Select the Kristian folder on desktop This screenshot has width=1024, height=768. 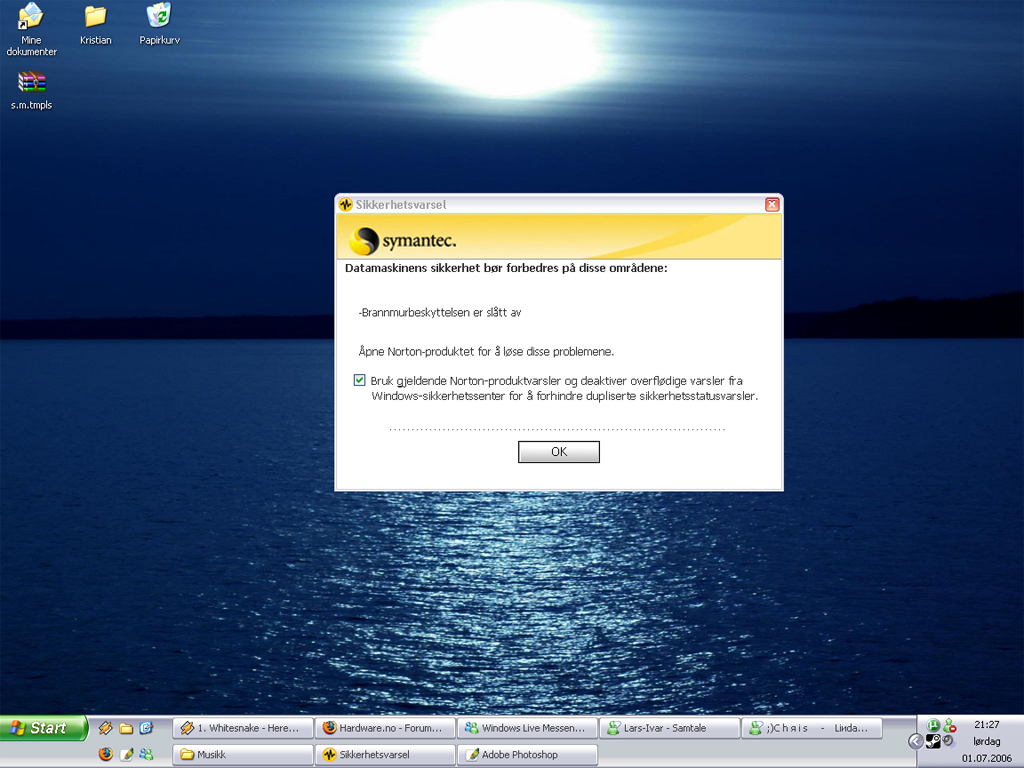pyautogui.click(x=95, y=25)
